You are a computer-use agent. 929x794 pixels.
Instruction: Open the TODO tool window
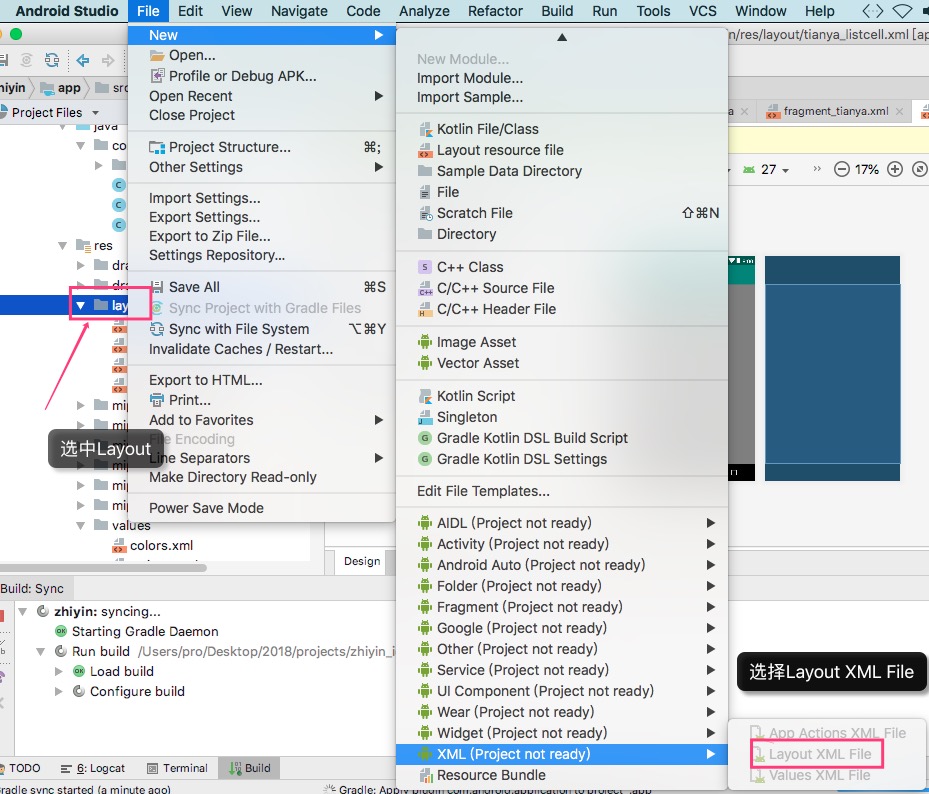[x=24, y=769]
